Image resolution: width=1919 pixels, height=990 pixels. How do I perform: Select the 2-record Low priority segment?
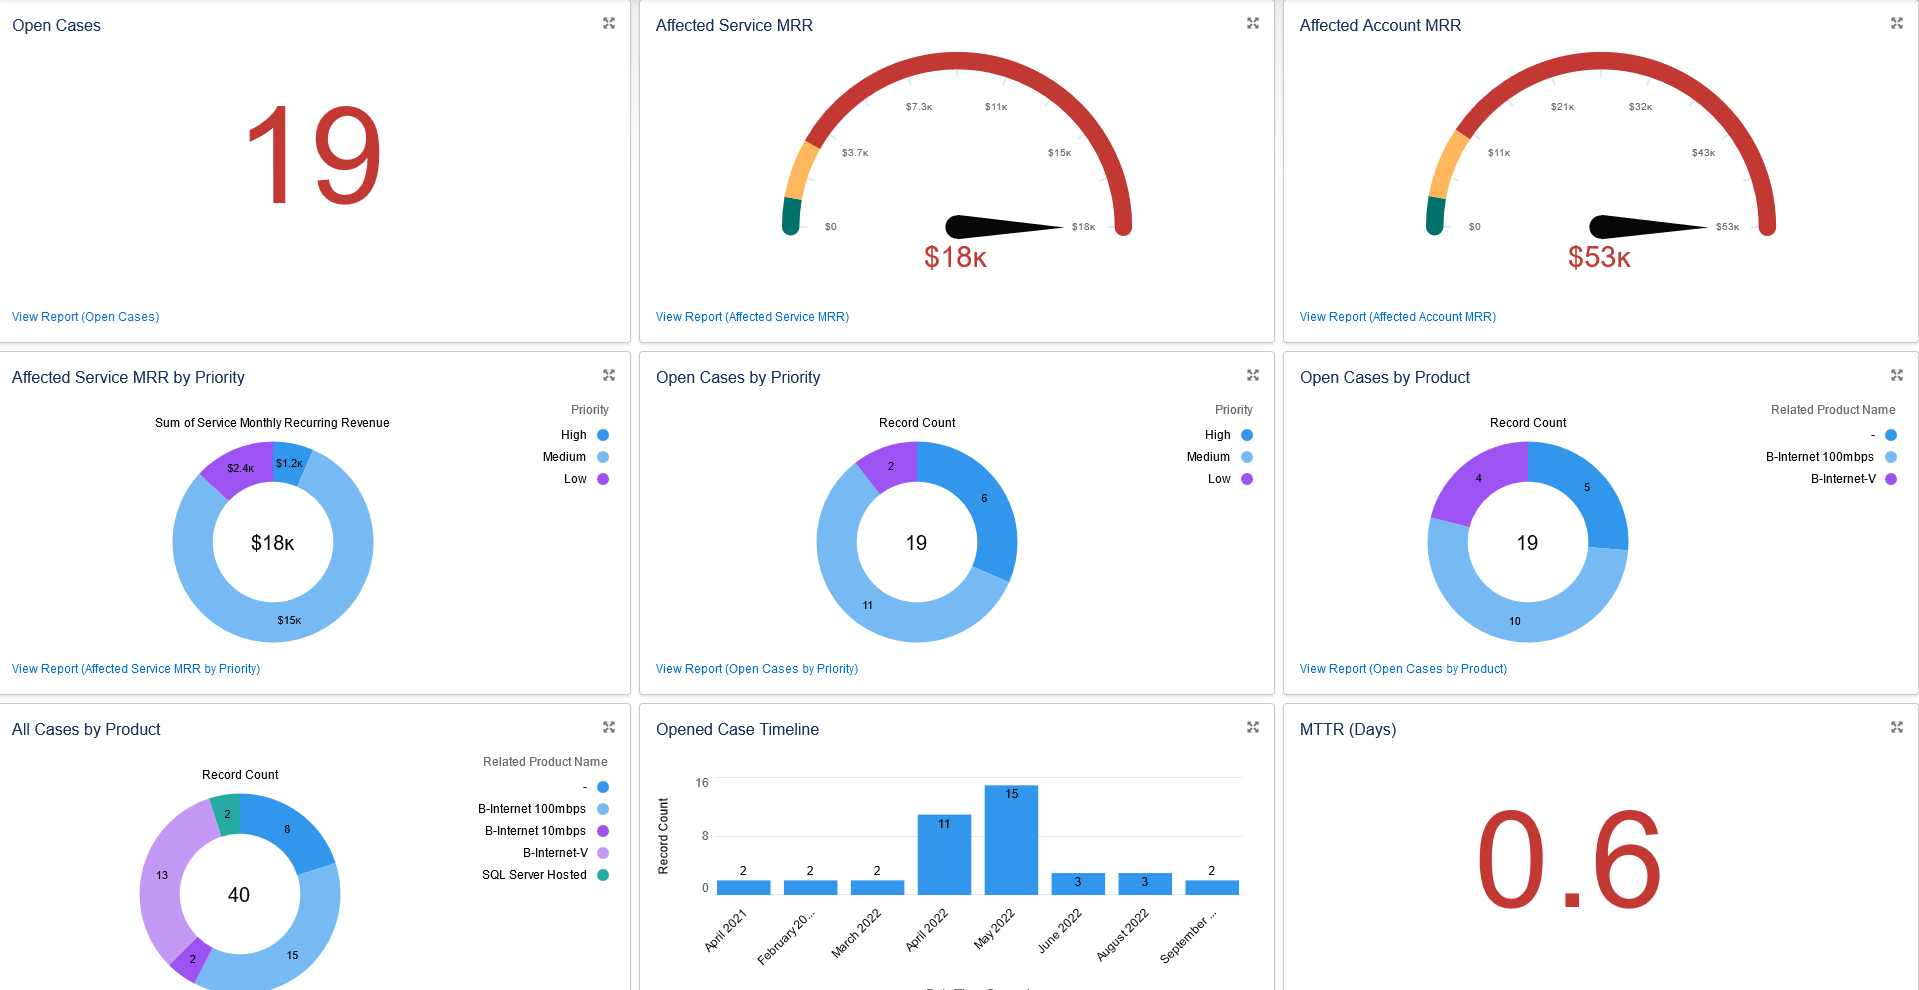tap(891, 466)
